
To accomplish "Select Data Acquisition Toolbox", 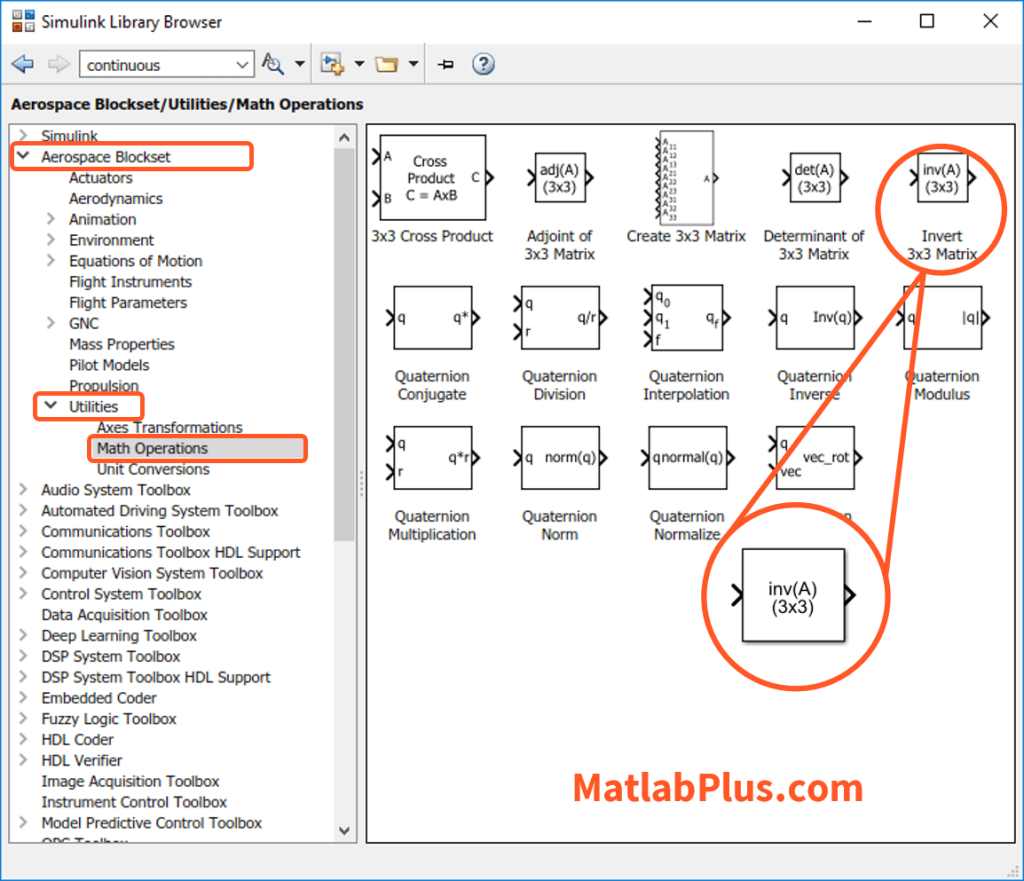I will click(124, 615).
